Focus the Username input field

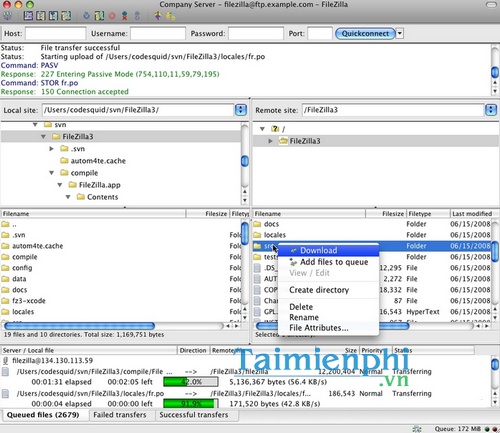point(158,33)
